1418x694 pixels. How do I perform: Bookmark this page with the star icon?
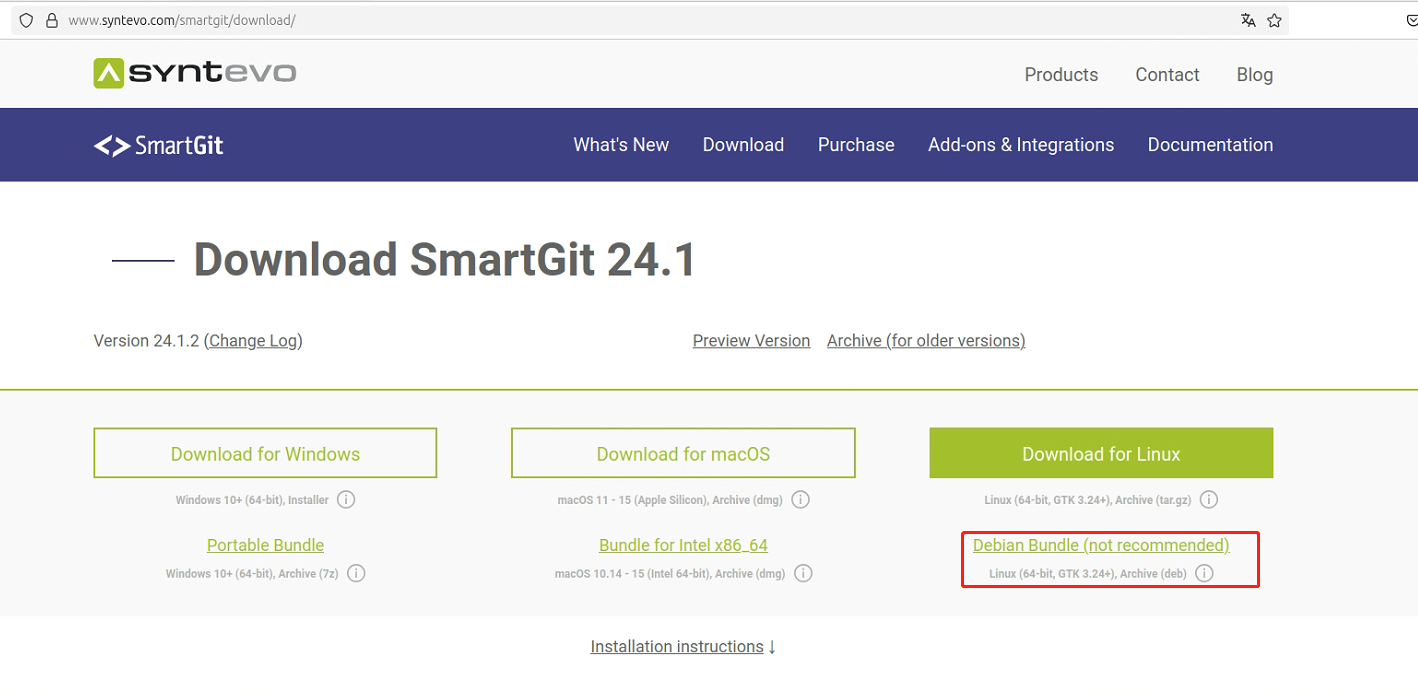[1274, 20]
